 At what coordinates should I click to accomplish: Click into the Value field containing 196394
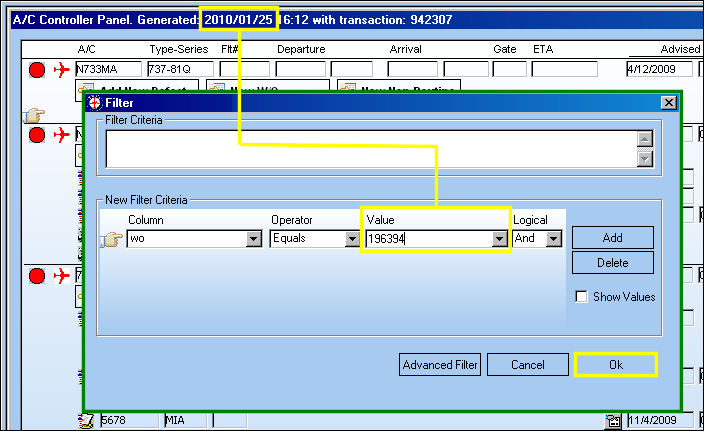(x=429, y=239)
